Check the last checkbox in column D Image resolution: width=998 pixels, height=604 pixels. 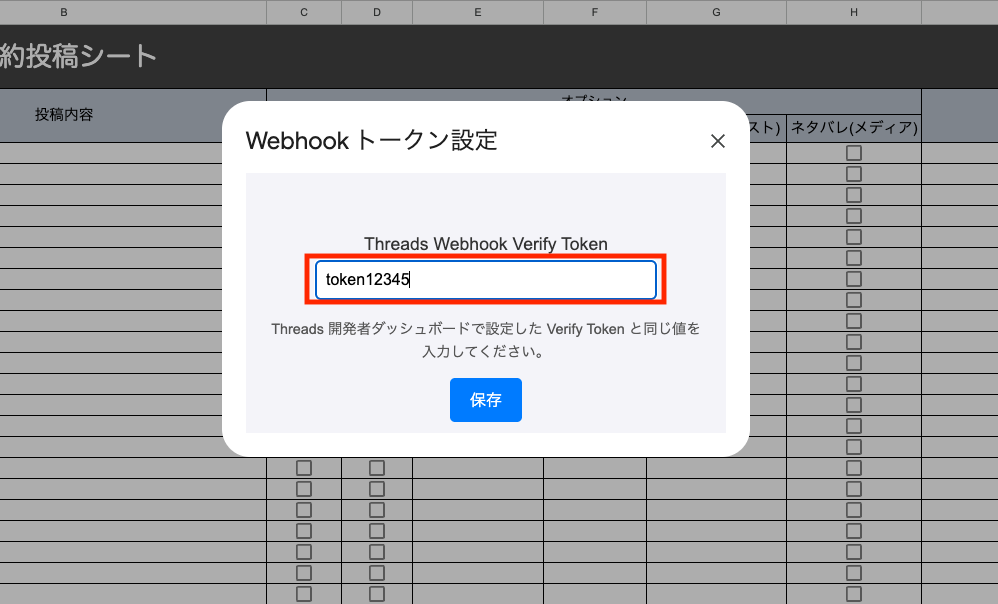click(377, 593)
